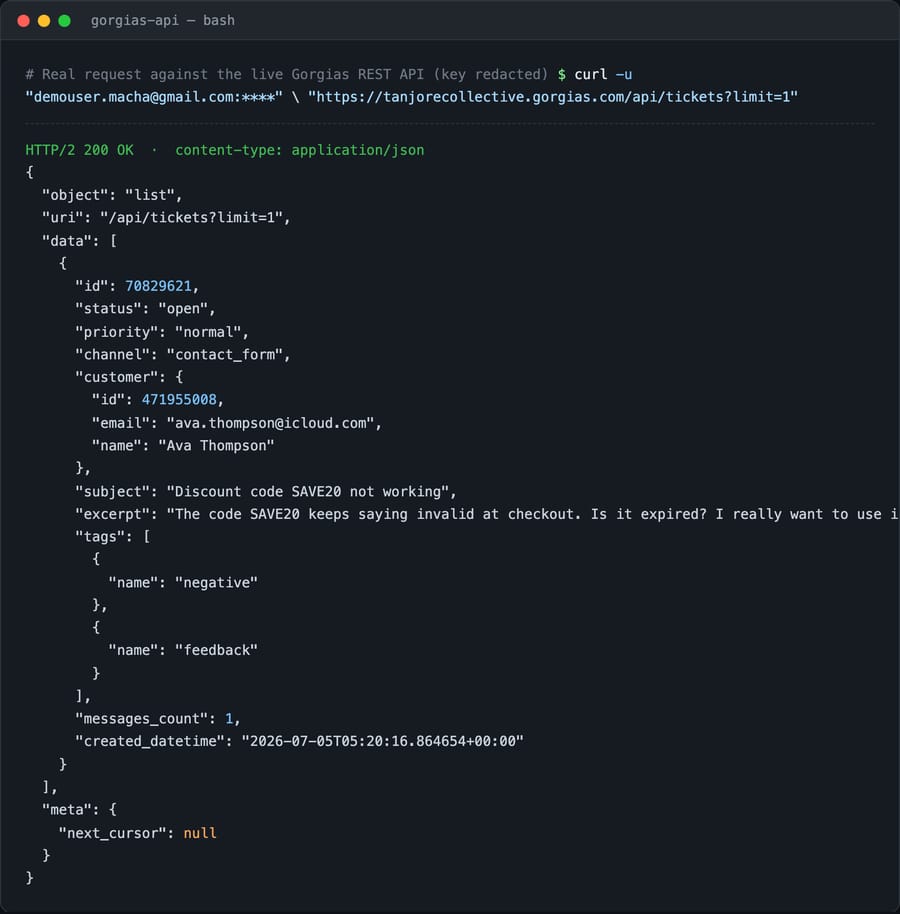
Task: Click the "channel": "contact_form" line
Action: (x=182, y=355)
